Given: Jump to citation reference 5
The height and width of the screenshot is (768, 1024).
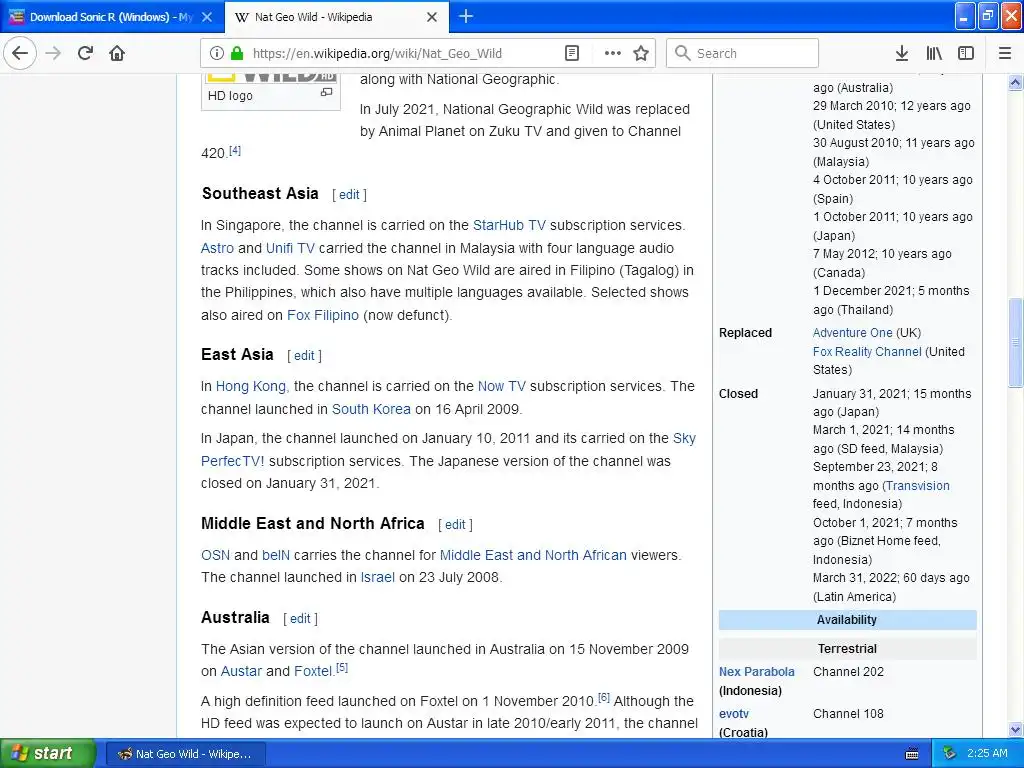Looking at the screenshot, I should coord(342,668).
